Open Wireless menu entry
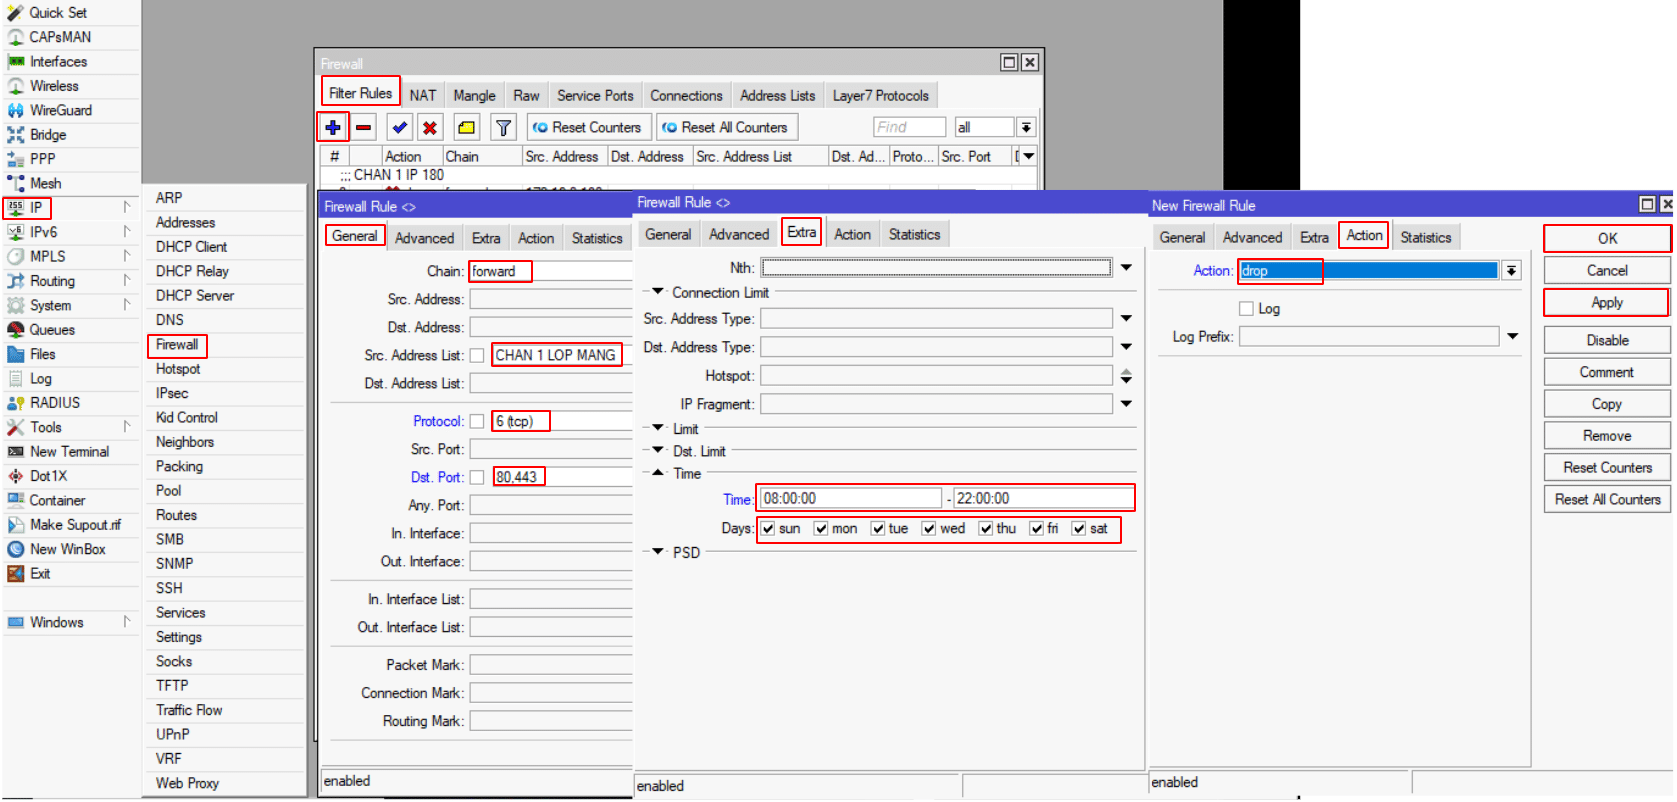Image resolution: width=1677 pixels, height=802 pixels. [x=54, y=86]
